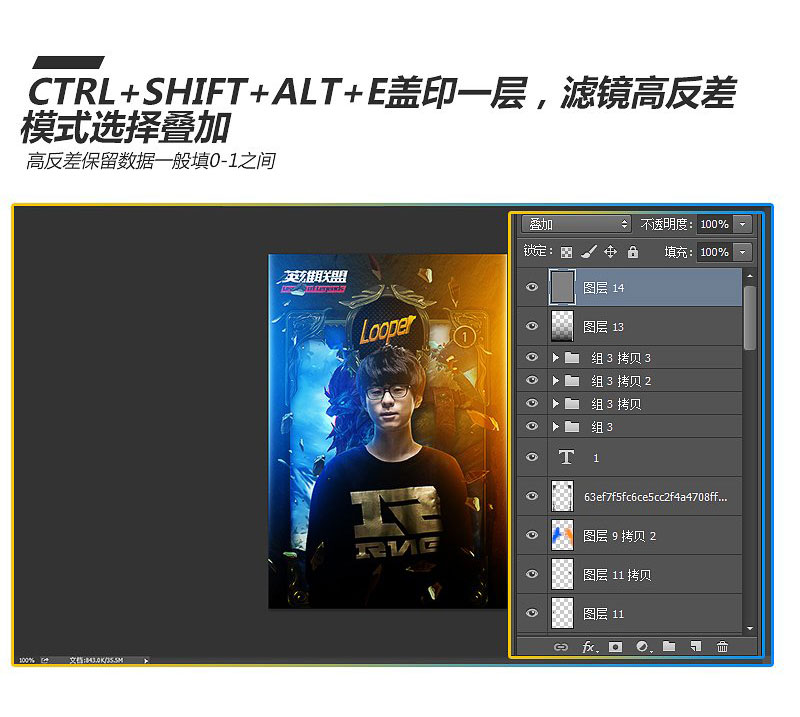Select the 图层 14 layer

click(640, 288)
